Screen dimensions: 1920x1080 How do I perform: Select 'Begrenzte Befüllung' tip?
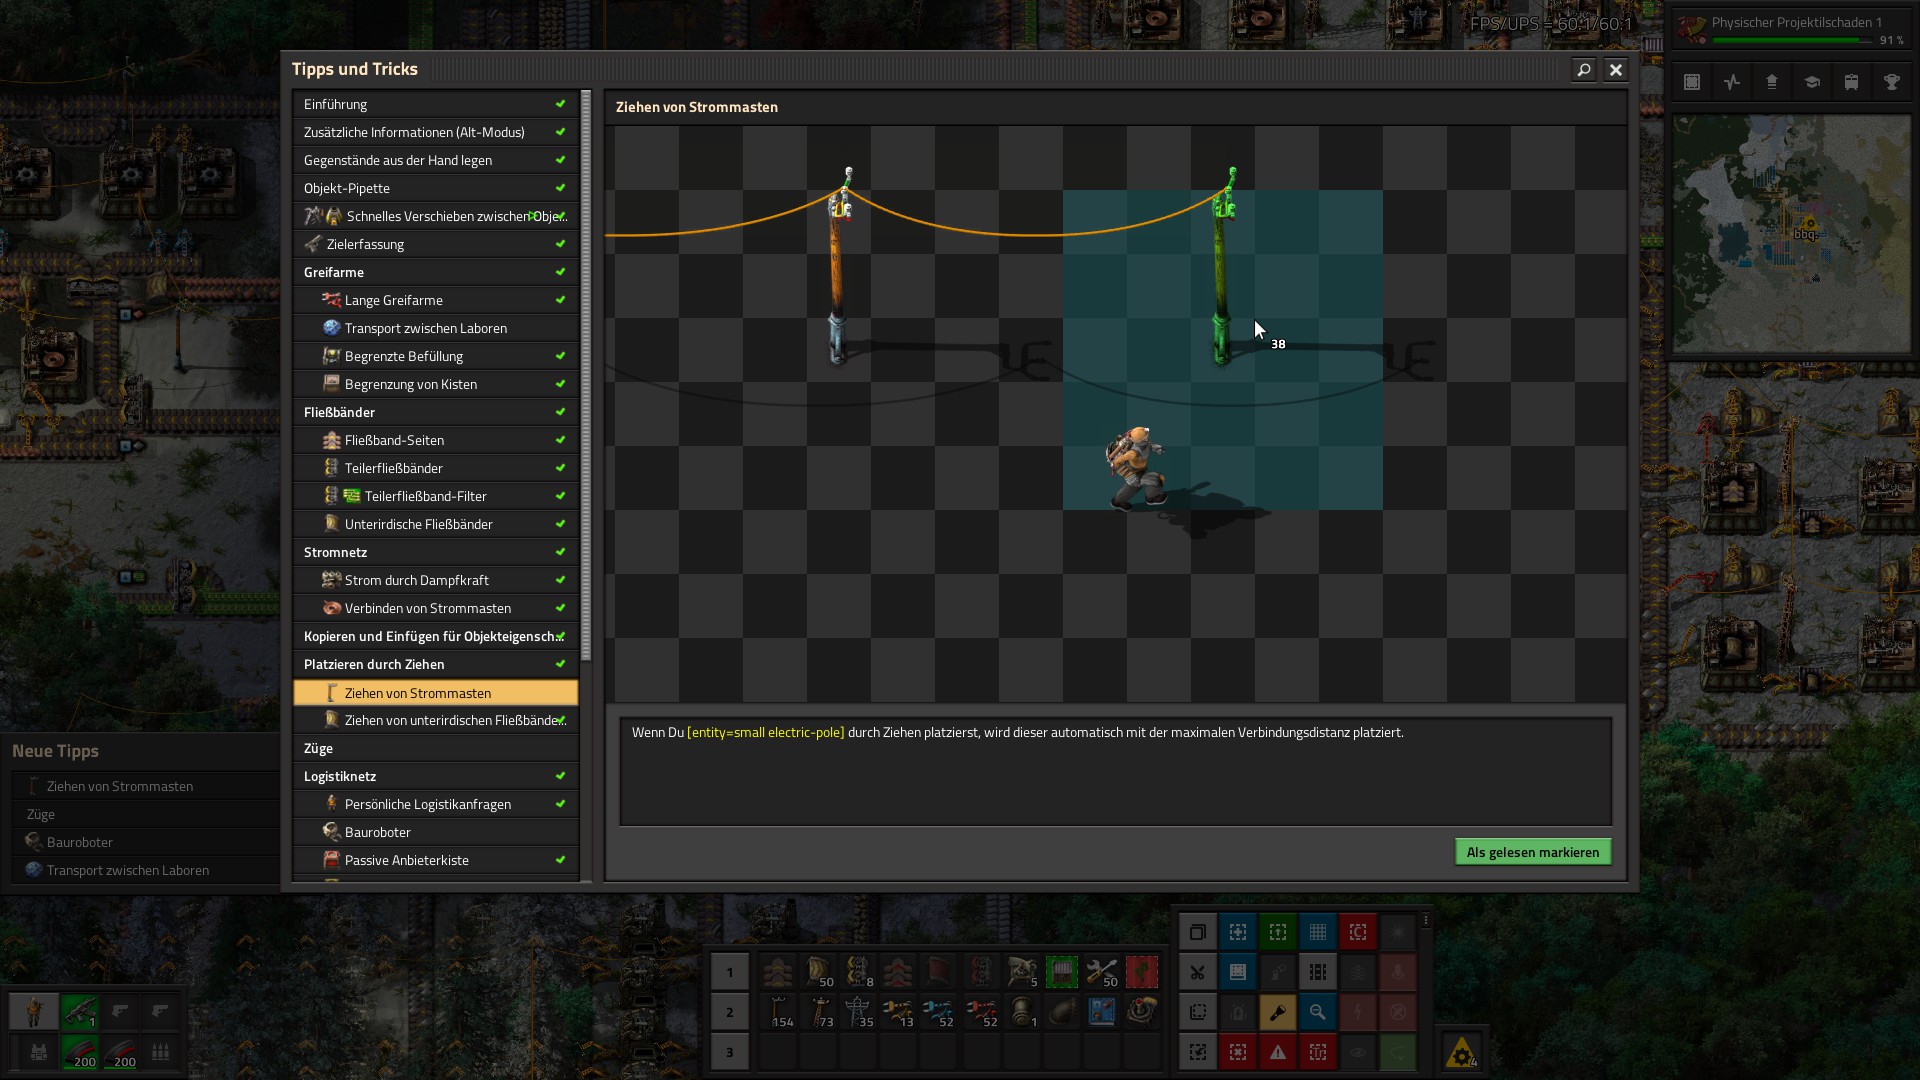[436, 356]
